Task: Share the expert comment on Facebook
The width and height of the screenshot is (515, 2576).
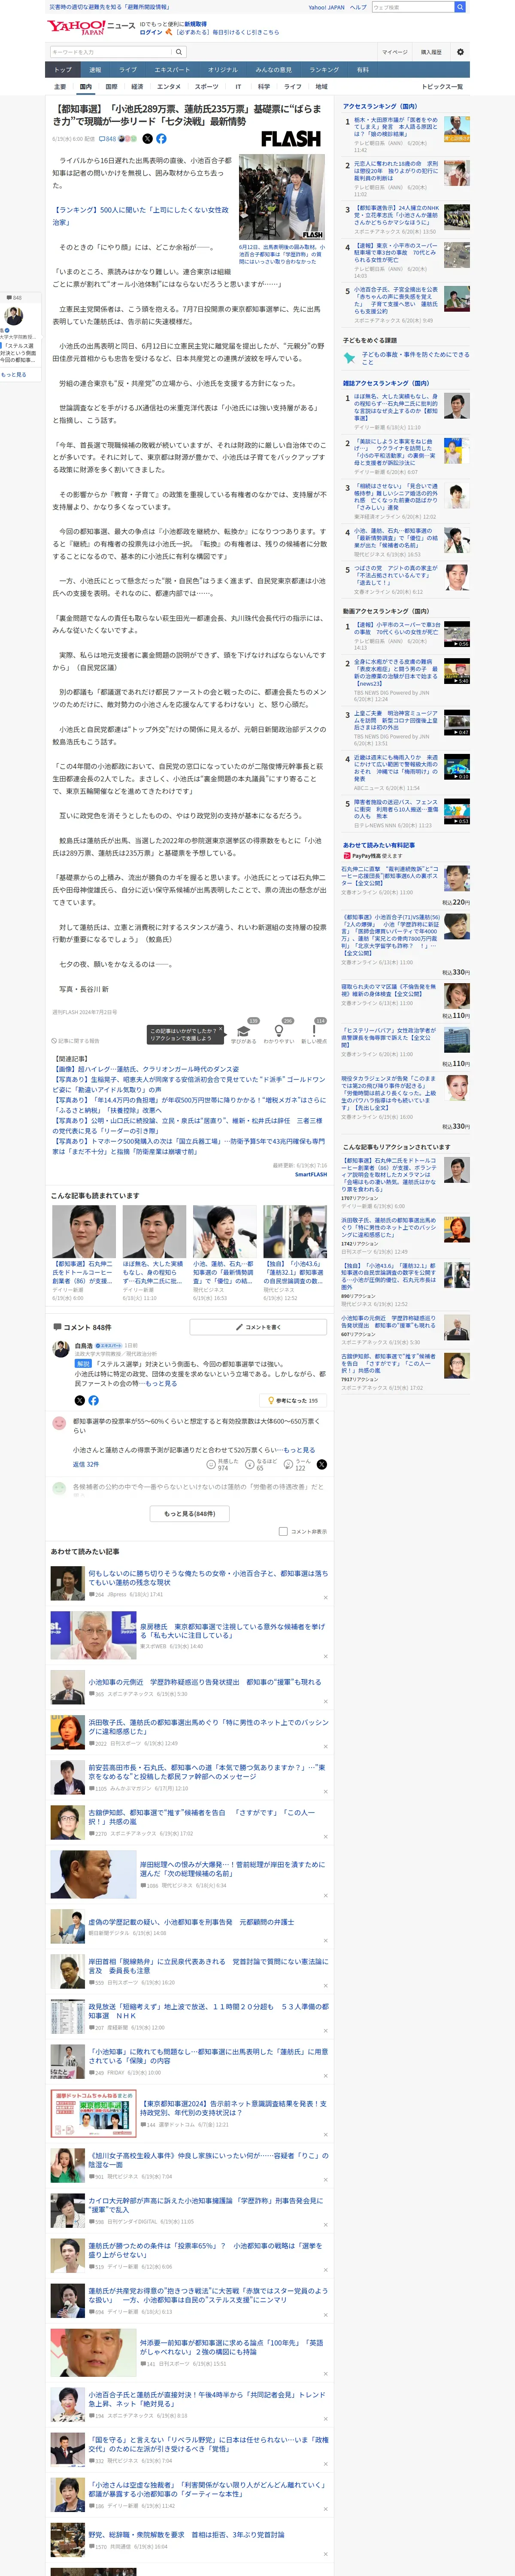Action: tap(93, 1400)
